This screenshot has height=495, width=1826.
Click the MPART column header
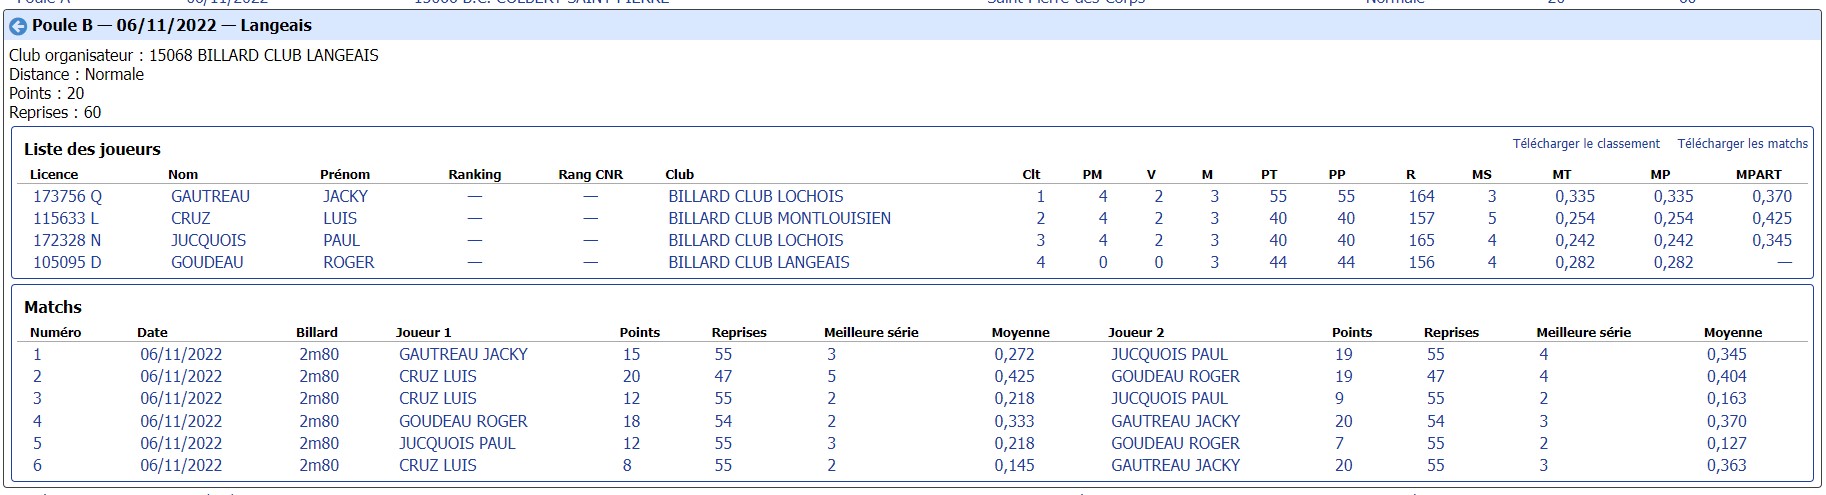tap(1758, 175)
